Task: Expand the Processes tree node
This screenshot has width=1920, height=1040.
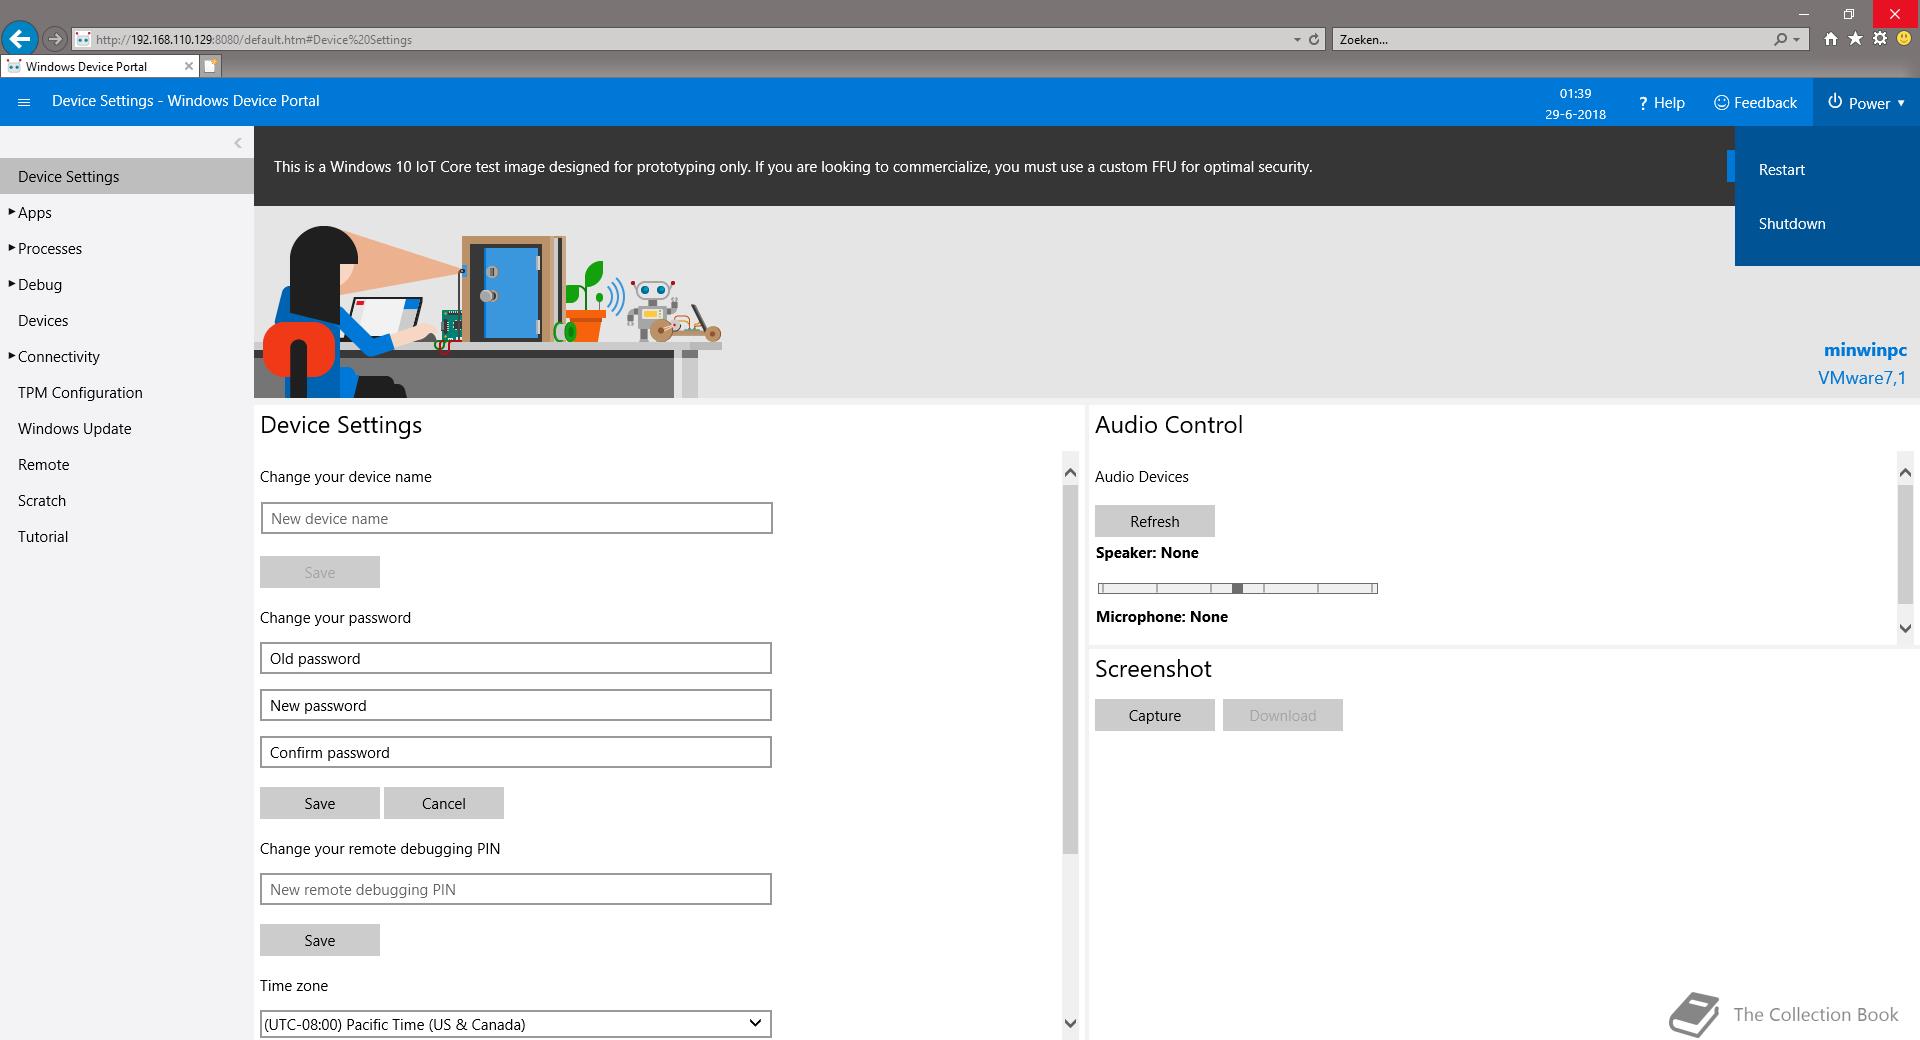Action: click(x=11, y=248)
